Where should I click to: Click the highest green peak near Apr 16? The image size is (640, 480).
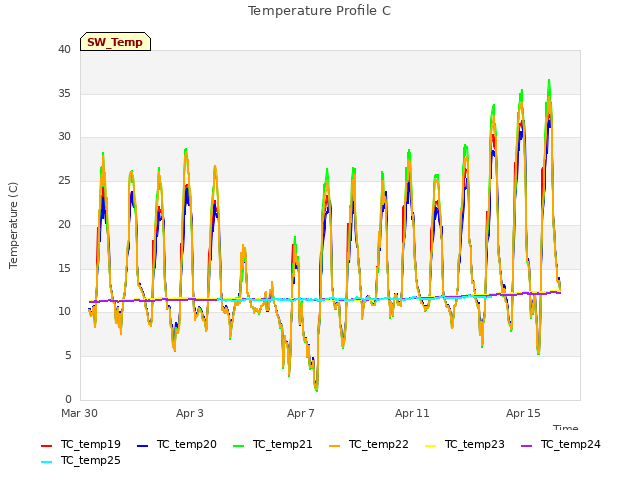pyautogui.click(x=549, y=81)
